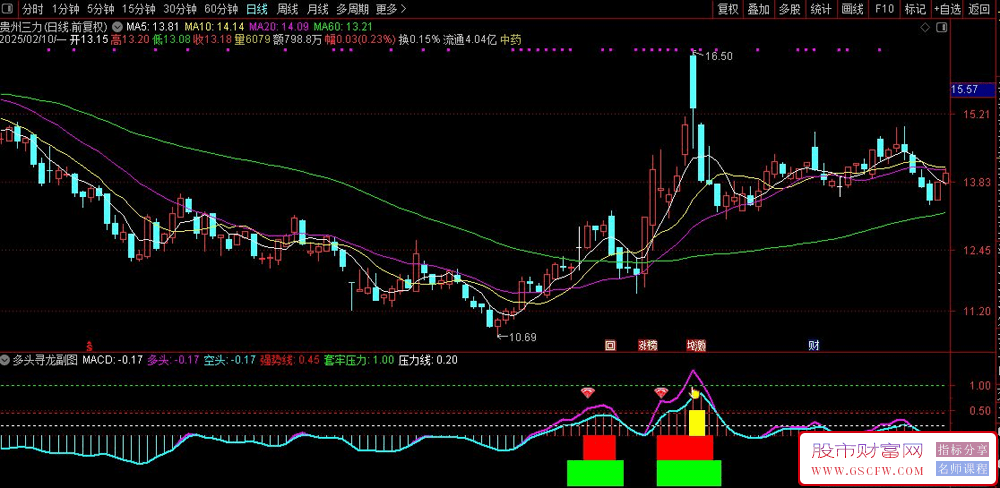
Task: Click the MA10: 14.14 label
Action: click(x=214, y=27)
